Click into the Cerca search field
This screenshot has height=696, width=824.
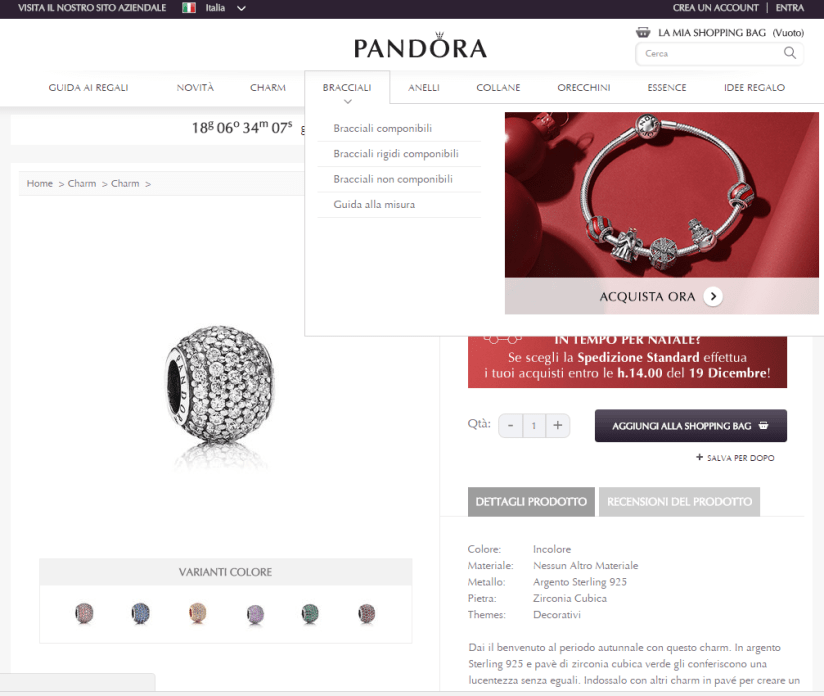click(x=710, y=54)
